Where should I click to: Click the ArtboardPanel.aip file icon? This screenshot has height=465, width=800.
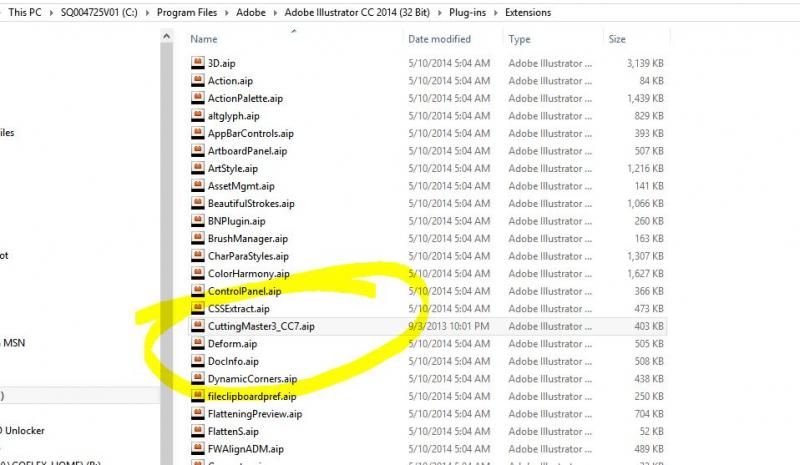coord(197,150)
